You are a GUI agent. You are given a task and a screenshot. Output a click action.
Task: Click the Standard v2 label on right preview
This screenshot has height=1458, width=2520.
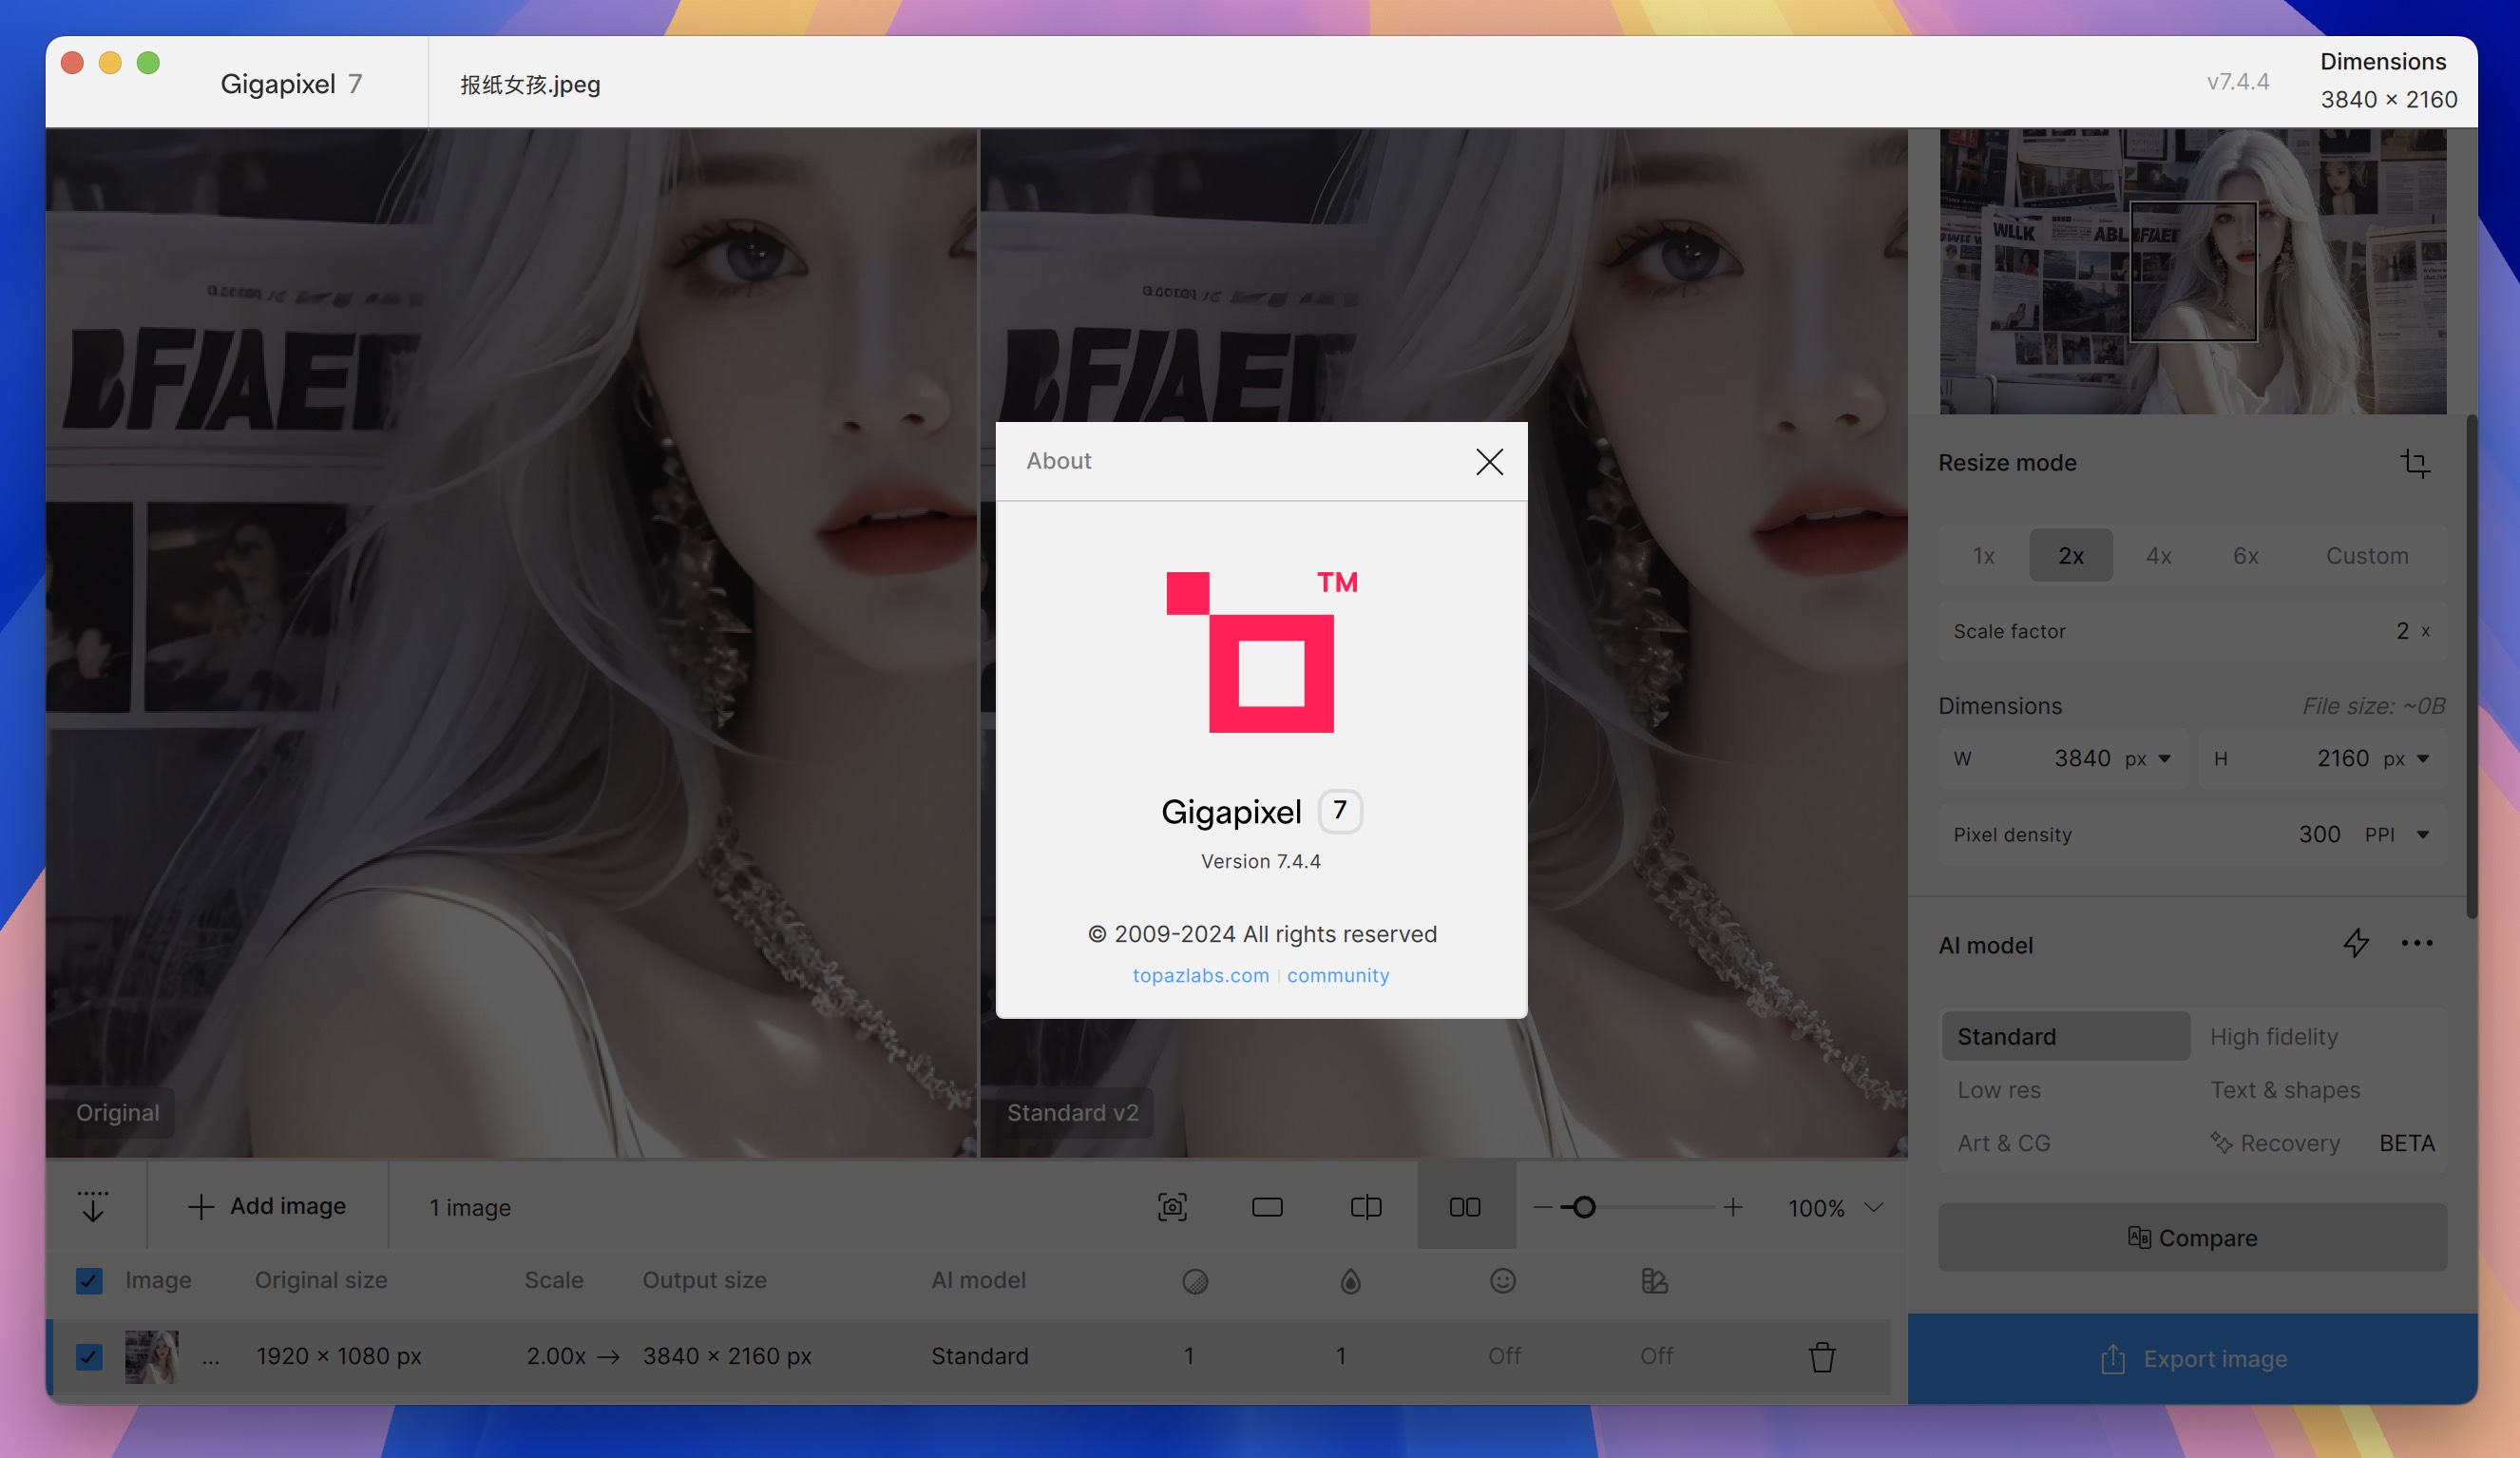click(1072, 1113)
